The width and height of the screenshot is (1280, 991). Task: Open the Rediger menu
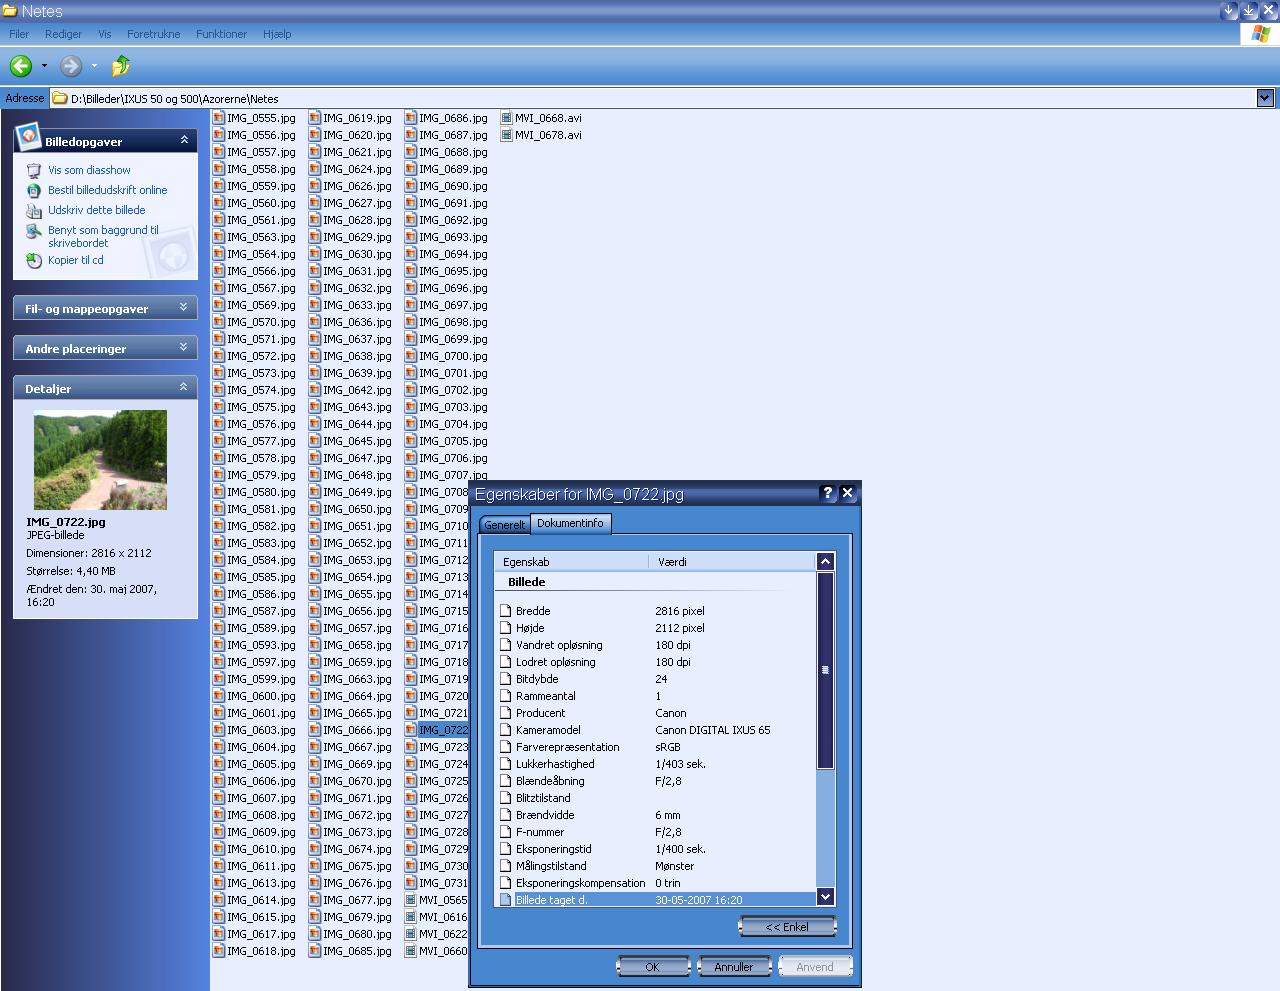(x=63, y=34)
